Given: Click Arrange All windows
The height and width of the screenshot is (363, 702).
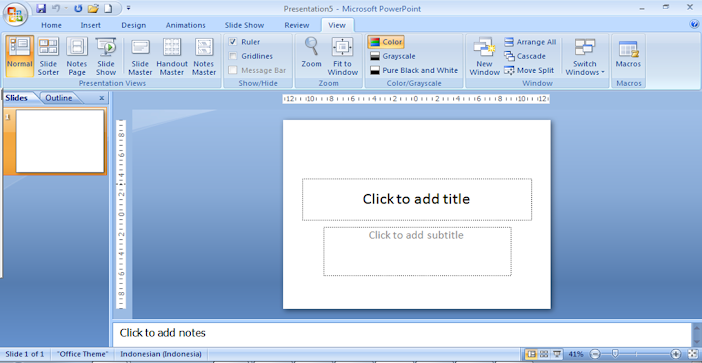Looking at the screenshot, I should tap(530, 42).
